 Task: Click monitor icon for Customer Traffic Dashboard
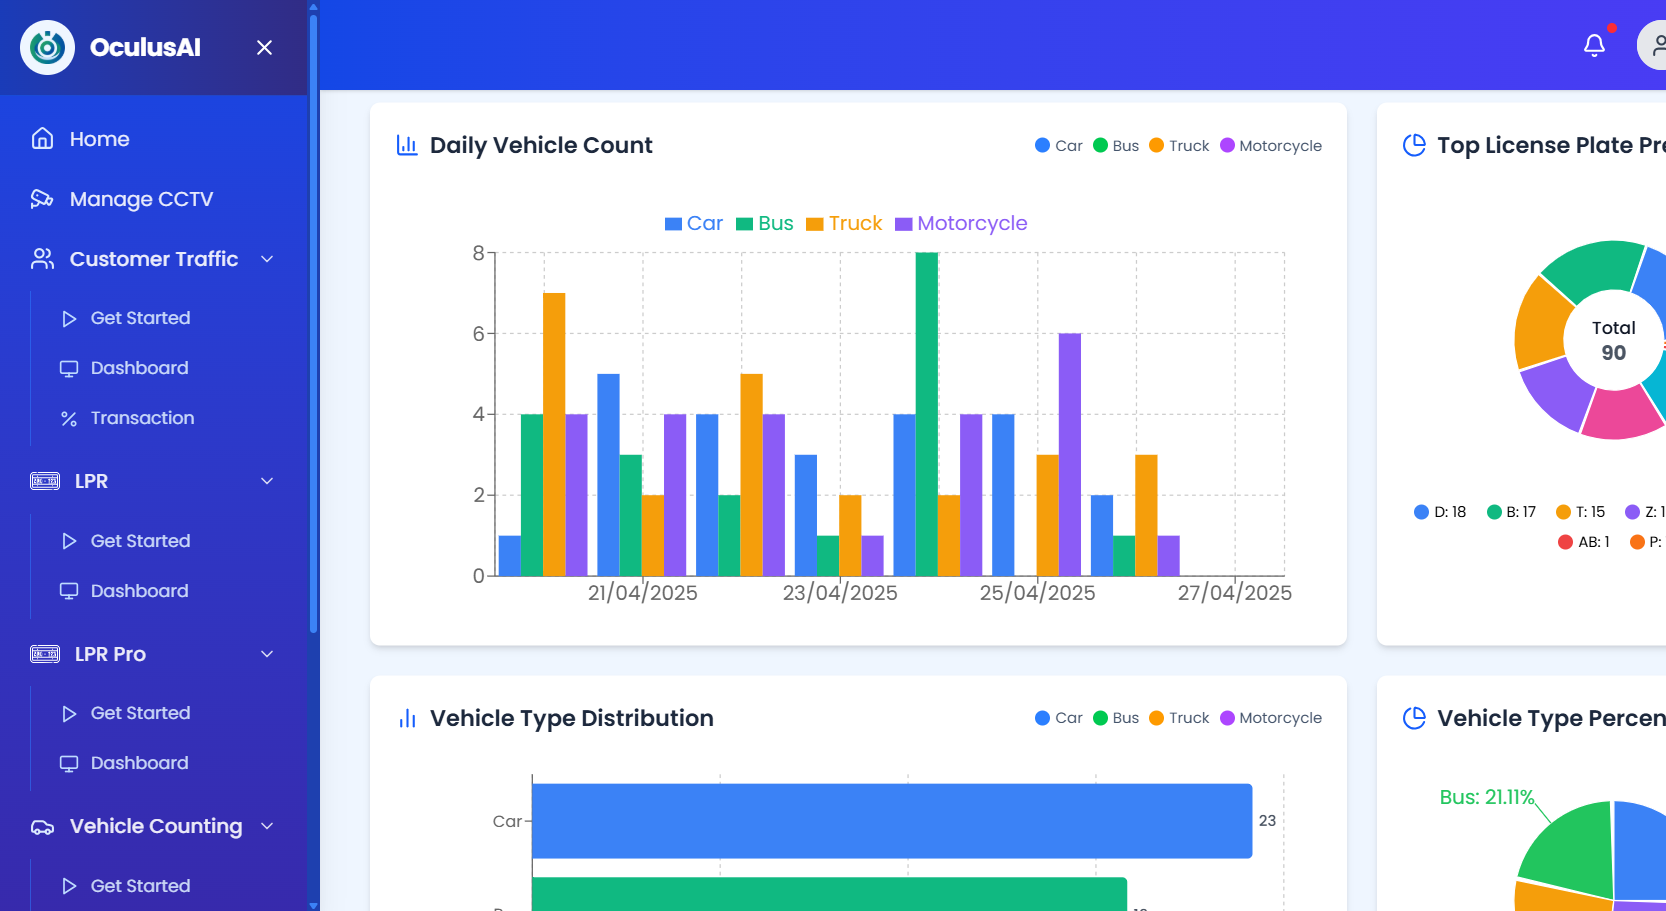pyautogui.click(x=69, y=368)
